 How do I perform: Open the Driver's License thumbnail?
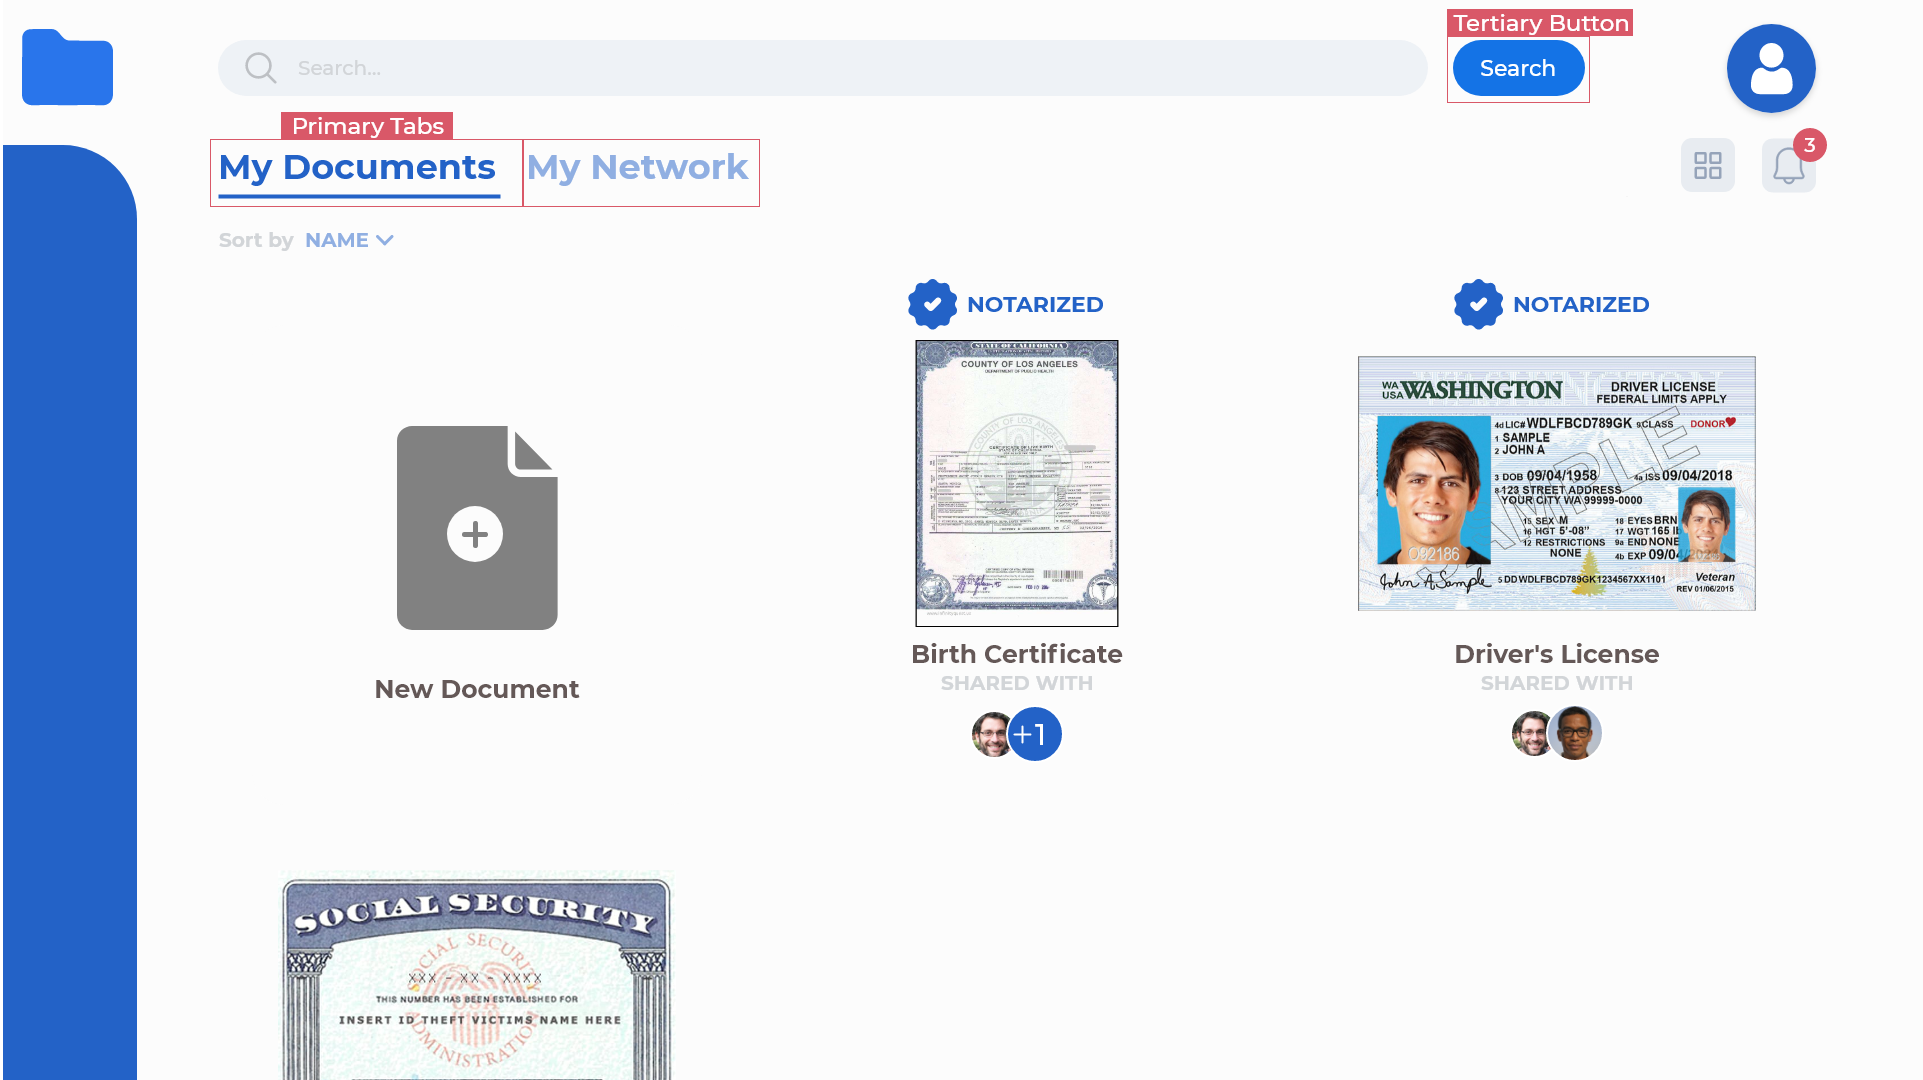(x=1556, y=483)
